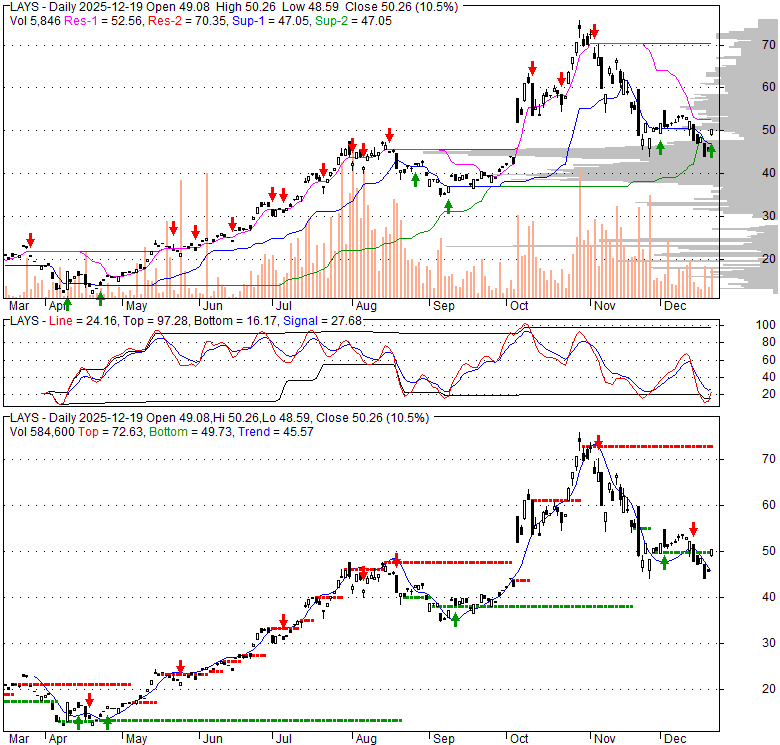Click the Jul label on top chart axis

pyautogui.click(x=283, y=305)
